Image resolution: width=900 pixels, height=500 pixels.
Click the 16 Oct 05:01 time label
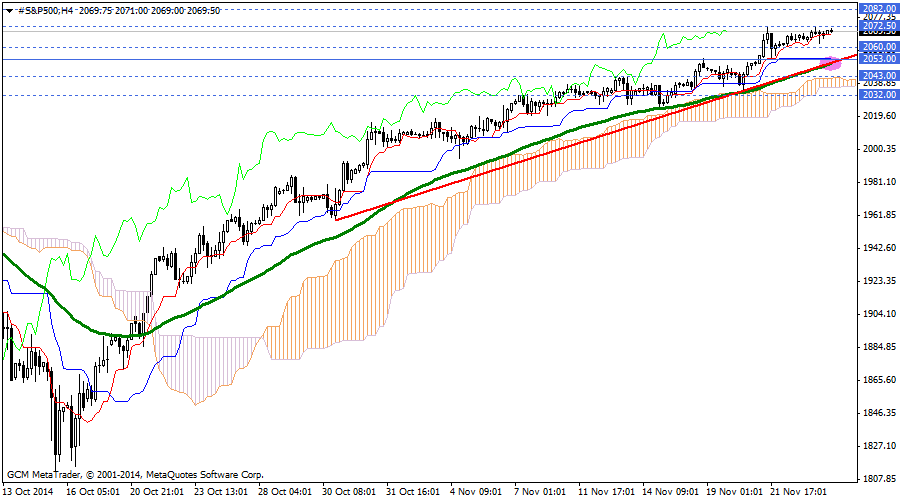pos(93,492)
